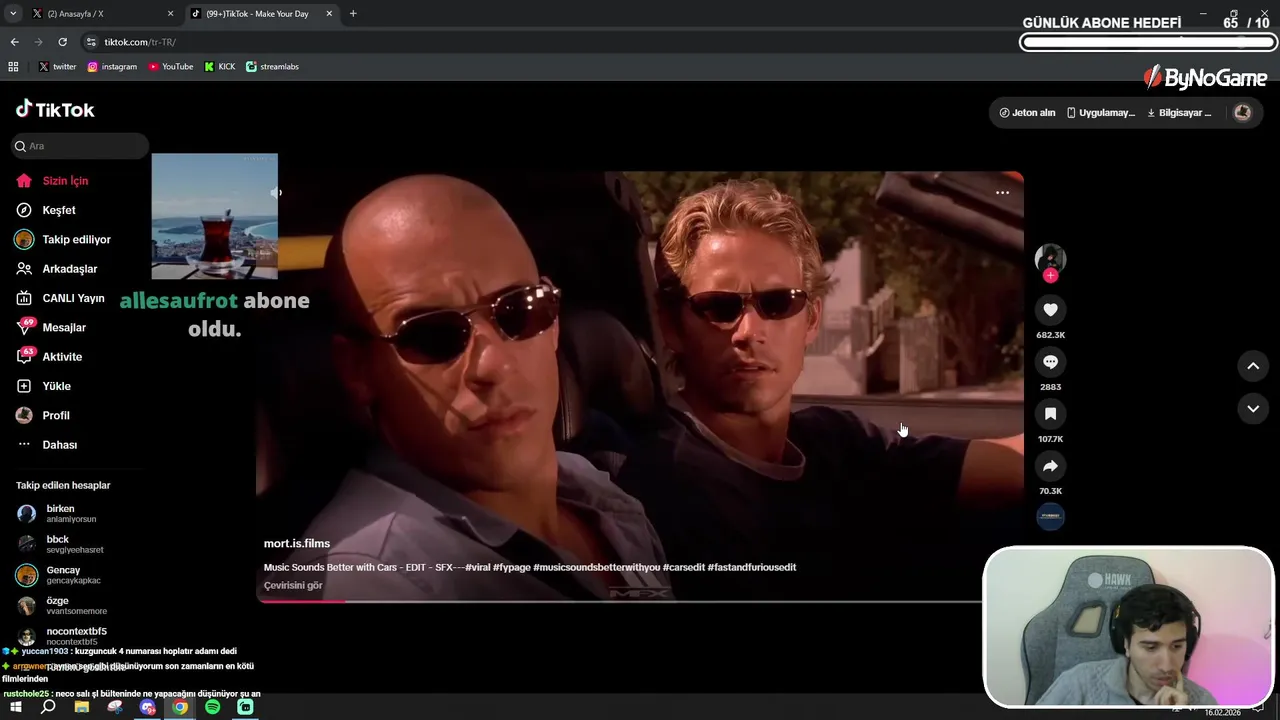Open mort.is.films username on the video

pyautogui.click(x=297, y=544)
